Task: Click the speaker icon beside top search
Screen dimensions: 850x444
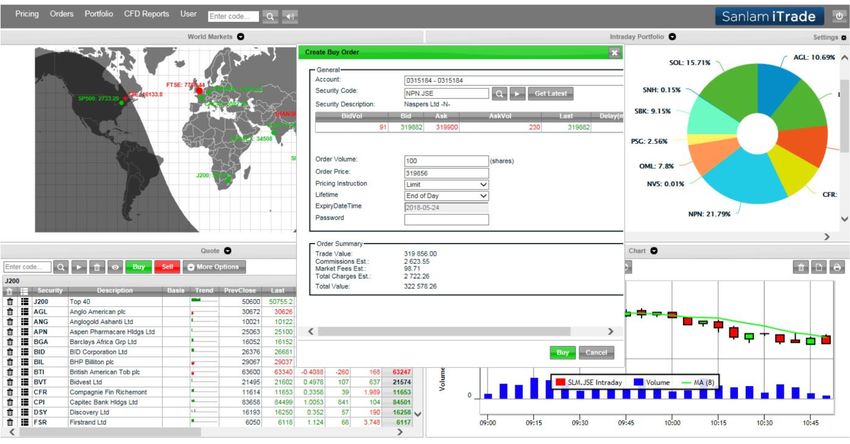Action: [290, 17]
